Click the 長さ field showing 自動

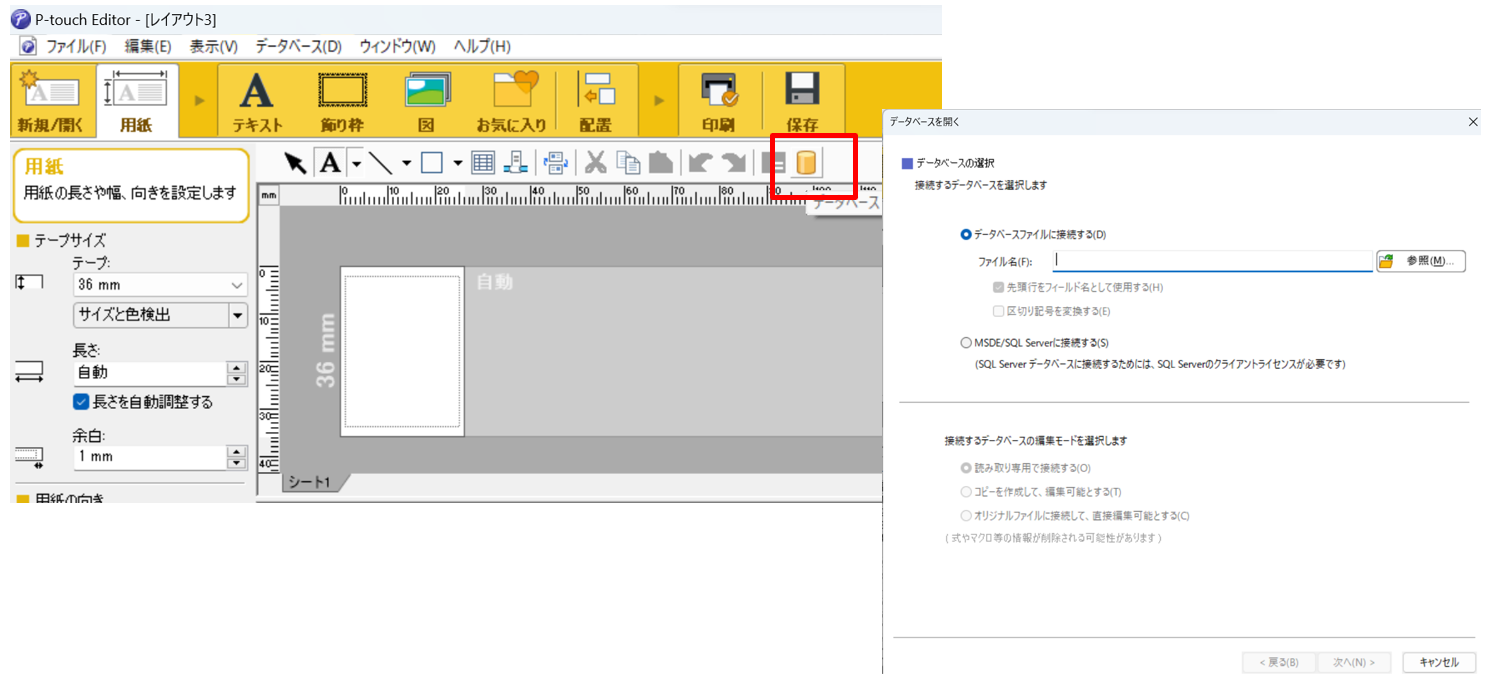[x=151, y=373]
